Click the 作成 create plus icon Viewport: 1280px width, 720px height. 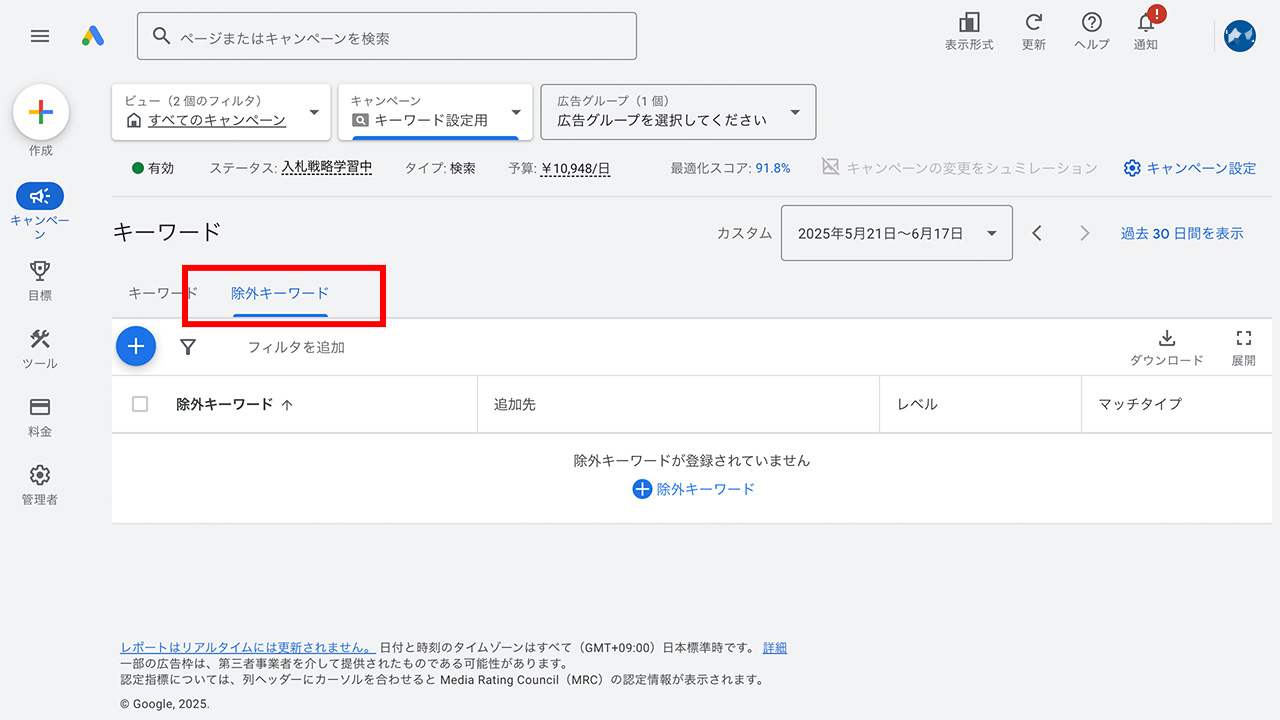point(40,111)
